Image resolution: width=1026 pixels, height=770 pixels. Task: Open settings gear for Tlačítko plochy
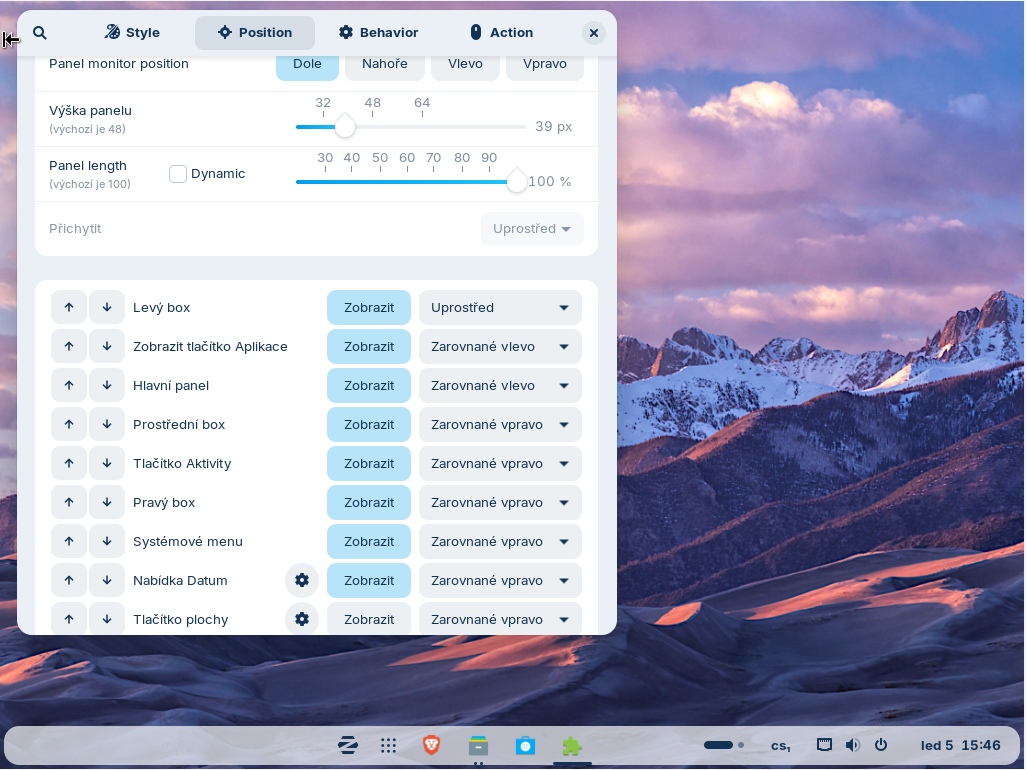coord(302,619)
